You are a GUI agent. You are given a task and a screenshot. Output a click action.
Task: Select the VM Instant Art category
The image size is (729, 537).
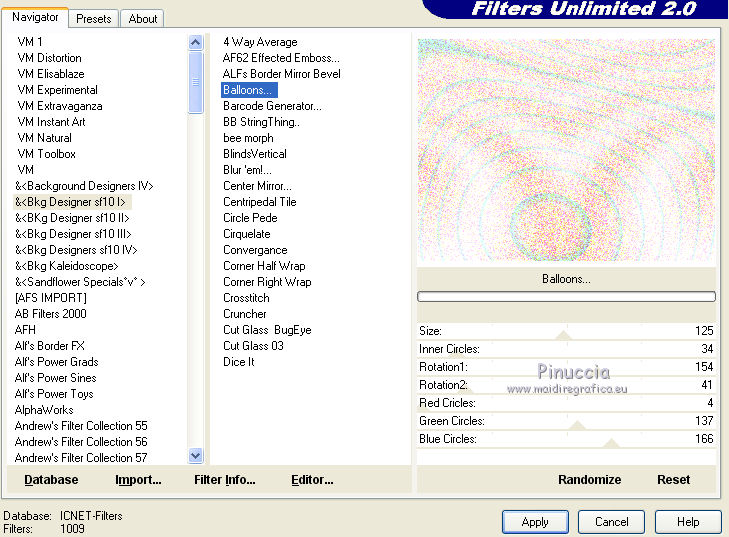tap(51, 122)
